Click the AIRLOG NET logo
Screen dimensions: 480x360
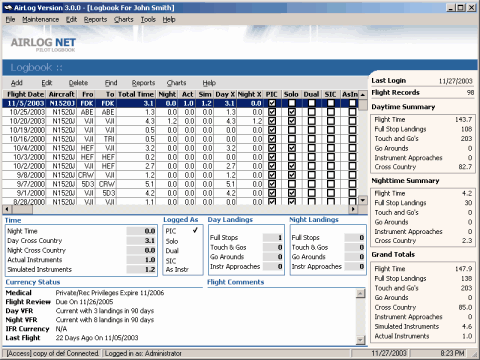(x=43, y=44)
